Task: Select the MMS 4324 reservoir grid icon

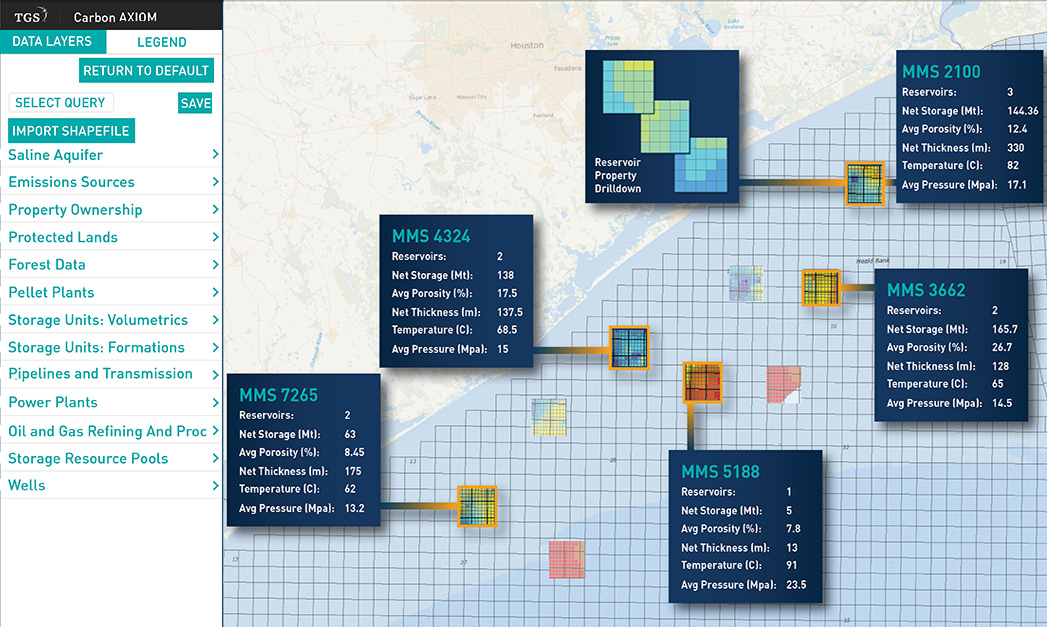Action: coord(630,348)
